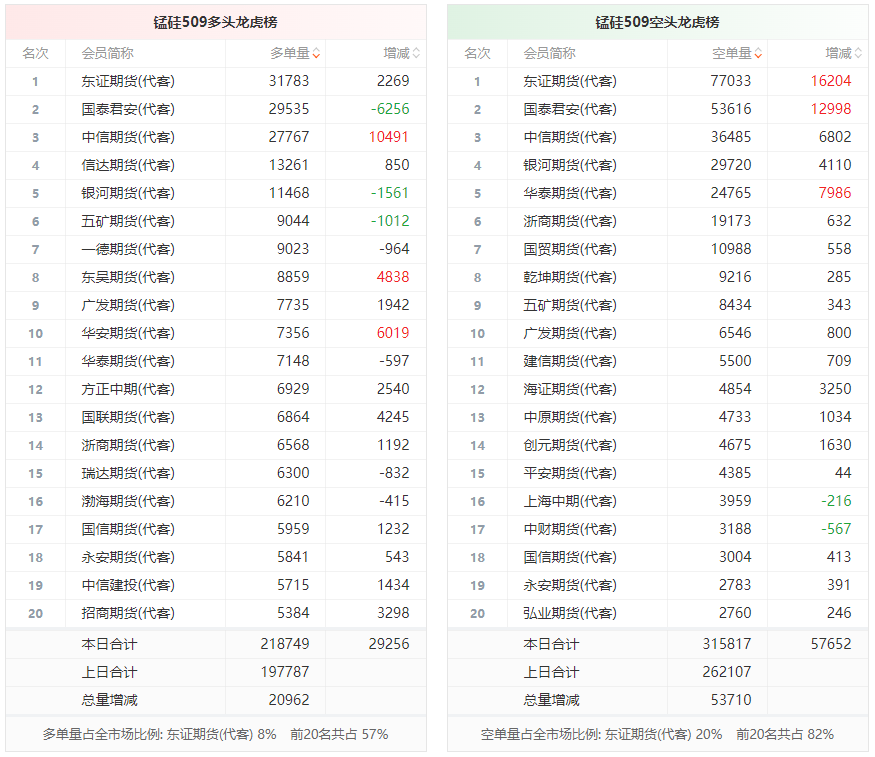Select 中信建投(代客) row name
This screenshot has height=757, width=875.
coord(128,585)
